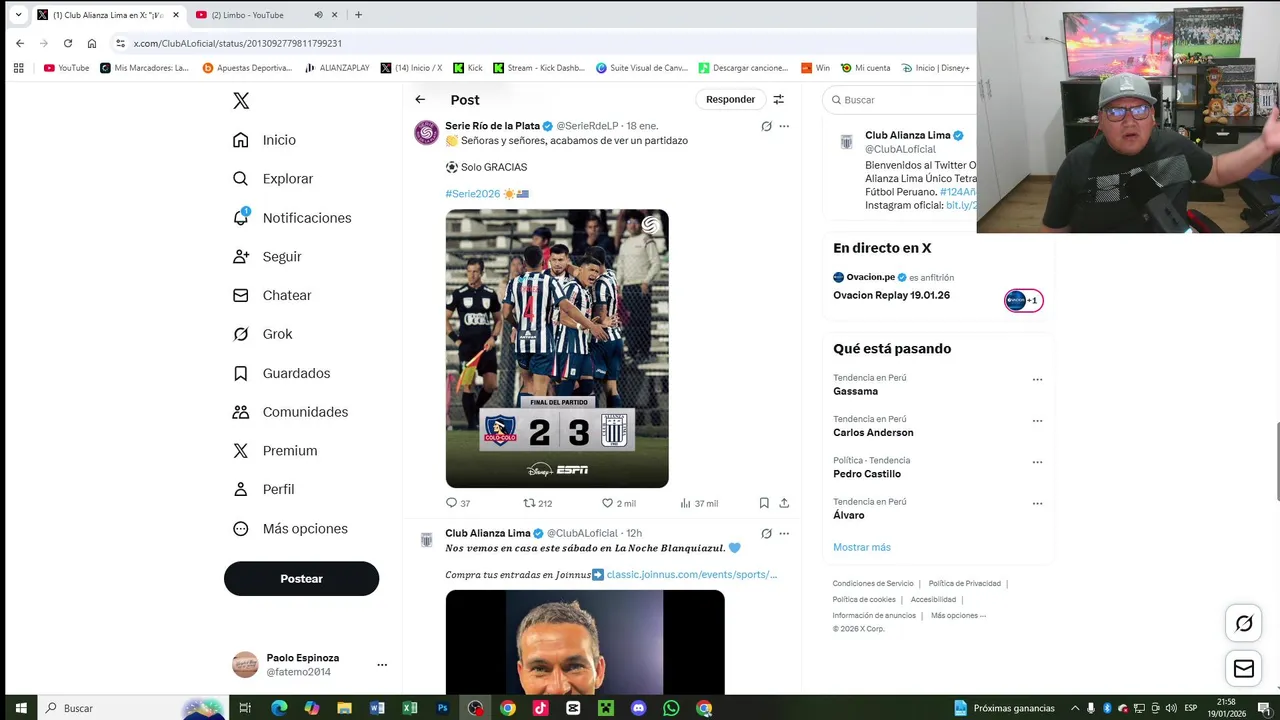The height and width of the screenshot is (720, 1280).
Task: Open options for Álvaro trend
Action: coord(1037,503)
